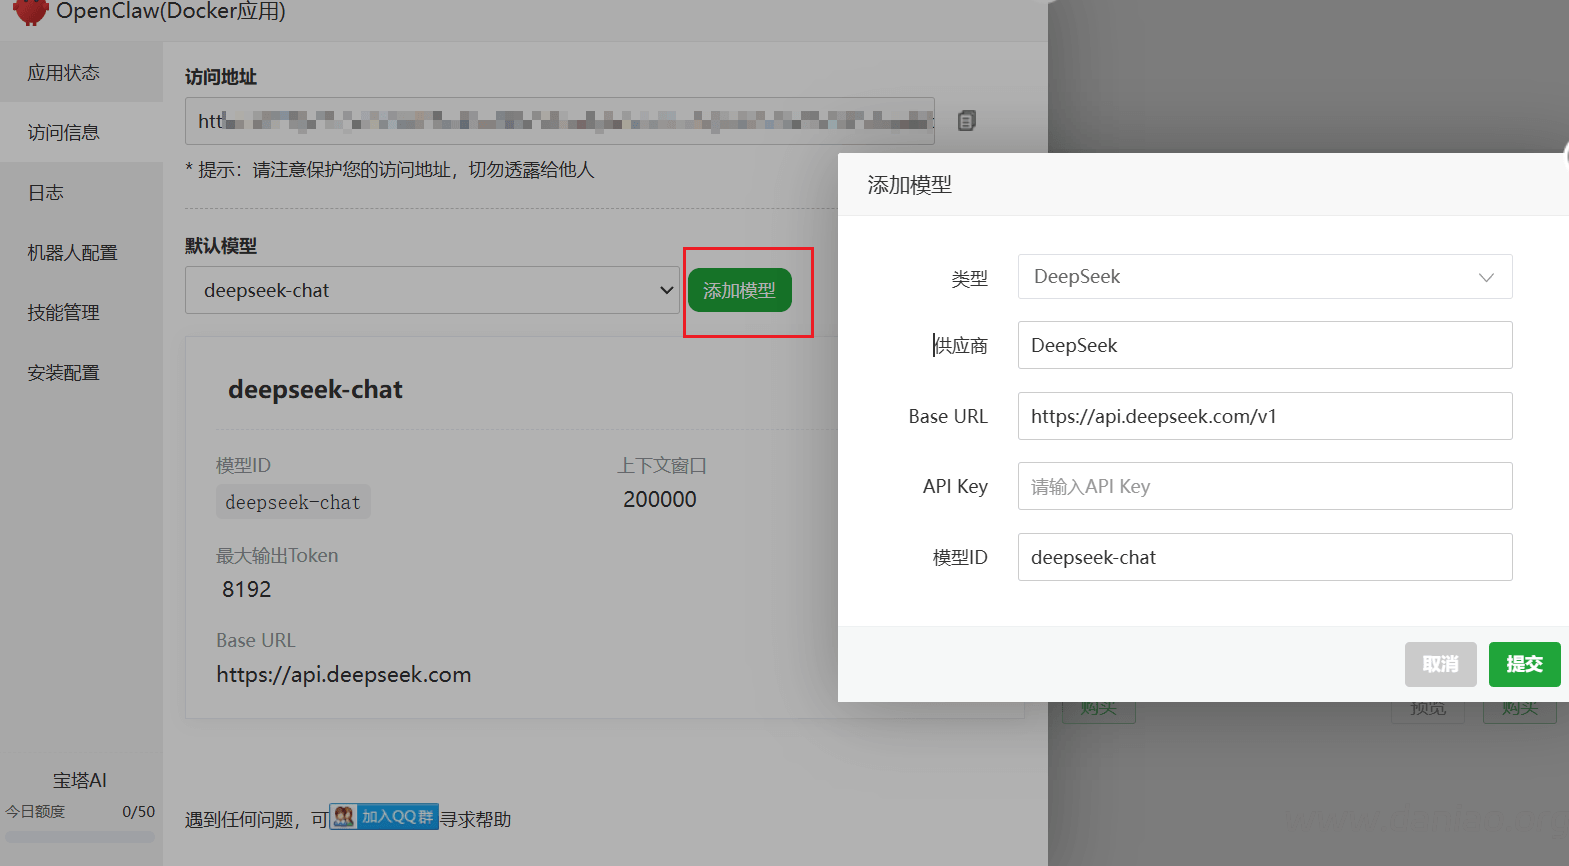
Task: Click the 供应商 DeepSeek input field
Action: (x=1264, y=345)
